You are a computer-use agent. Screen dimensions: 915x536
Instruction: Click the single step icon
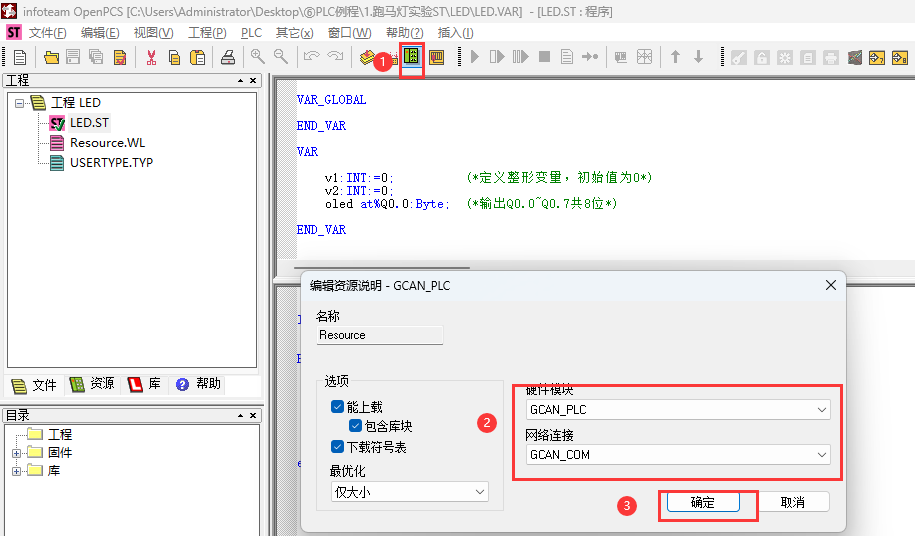click(497, 57)
